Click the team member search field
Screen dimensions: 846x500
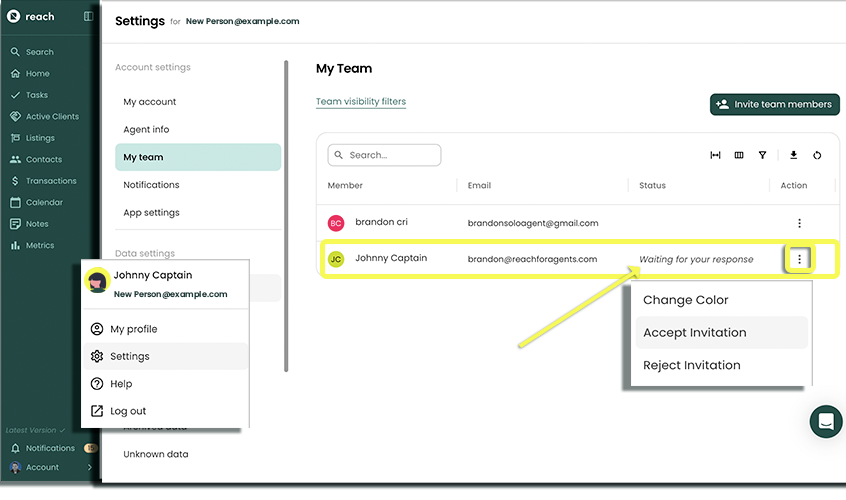pos(384,155)
